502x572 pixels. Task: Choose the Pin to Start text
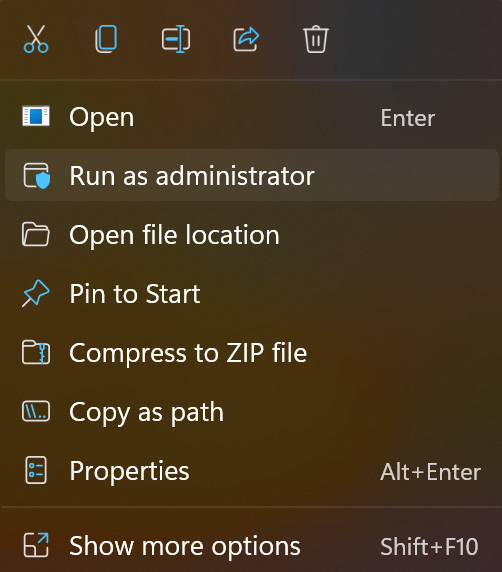coord(135,294)
